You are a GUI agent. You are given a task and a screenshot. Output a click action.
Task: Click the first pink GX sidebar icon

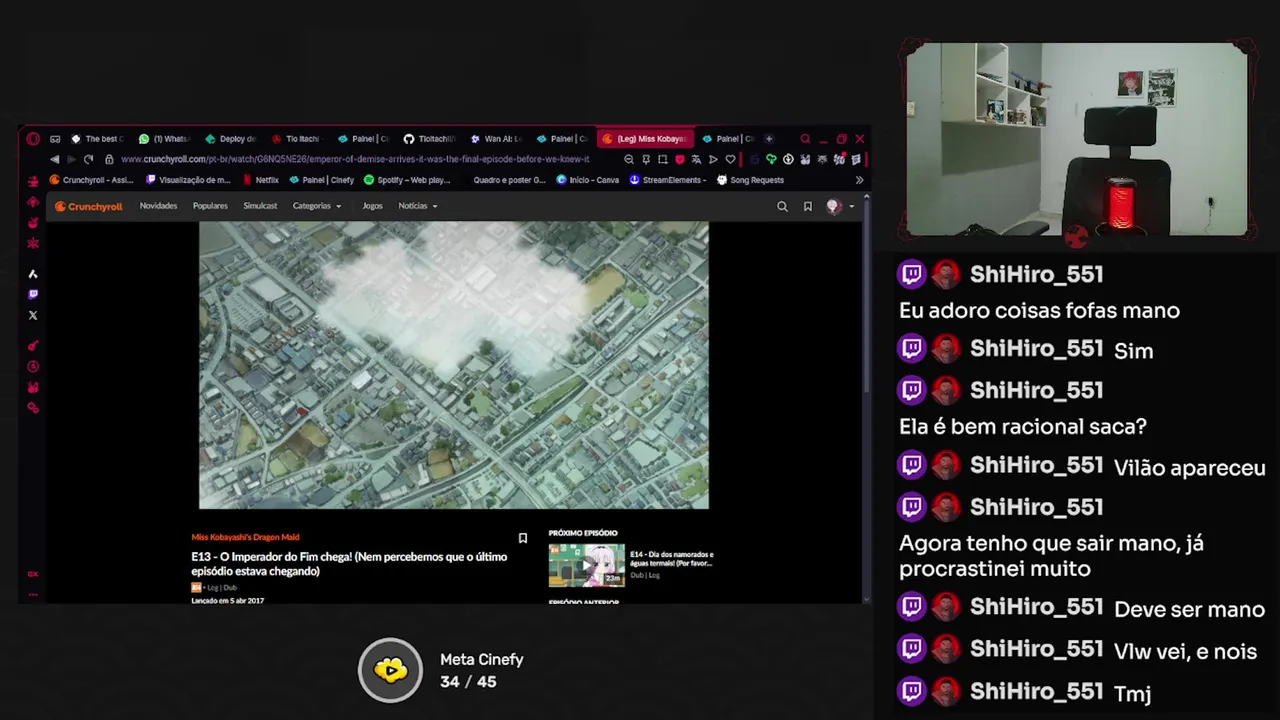33,181
